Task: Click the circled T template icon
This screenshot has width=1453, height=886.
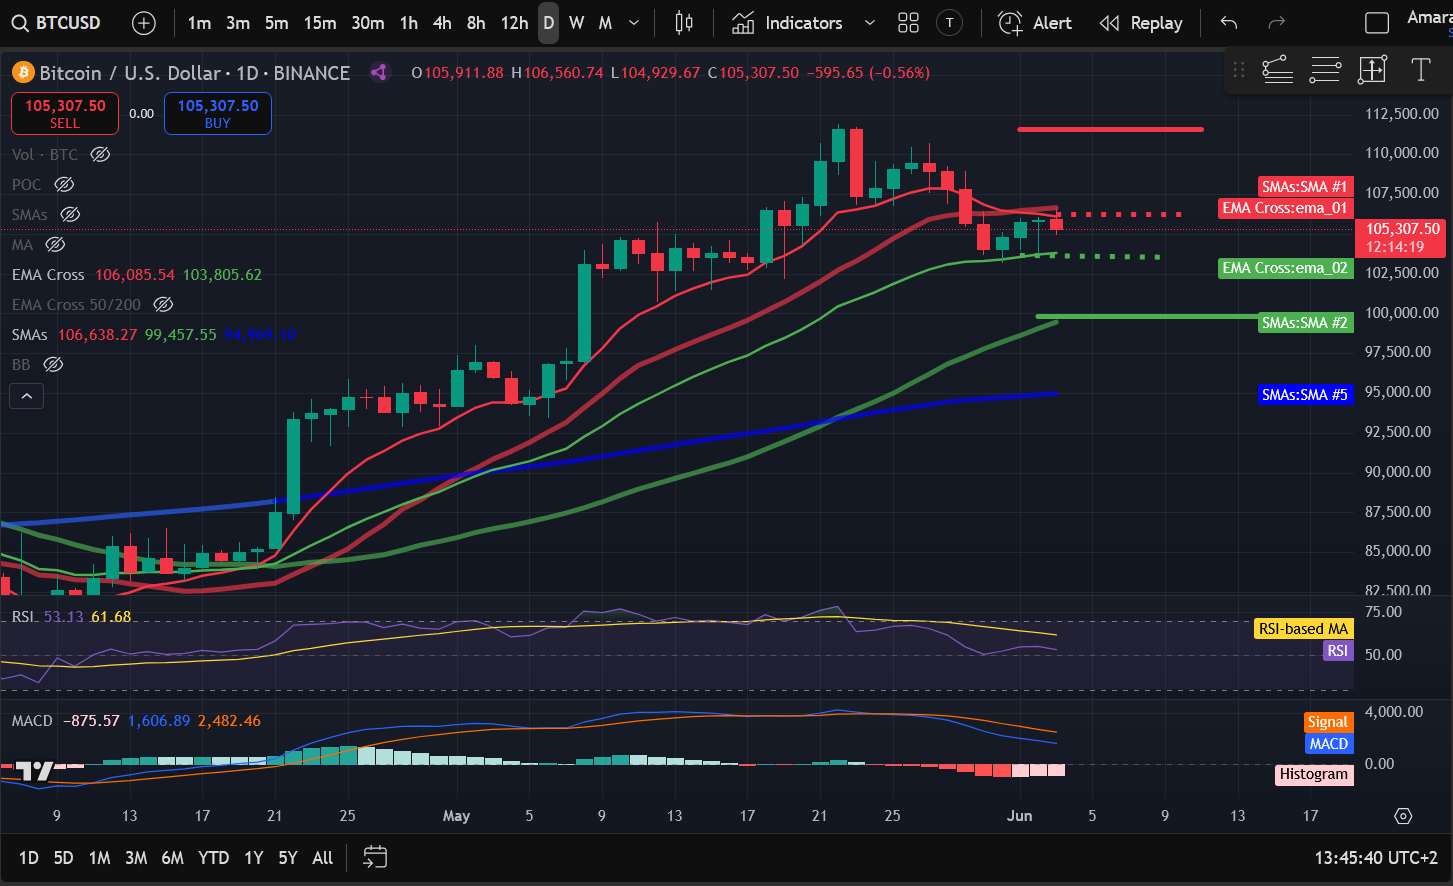Action: pos(949,23)
